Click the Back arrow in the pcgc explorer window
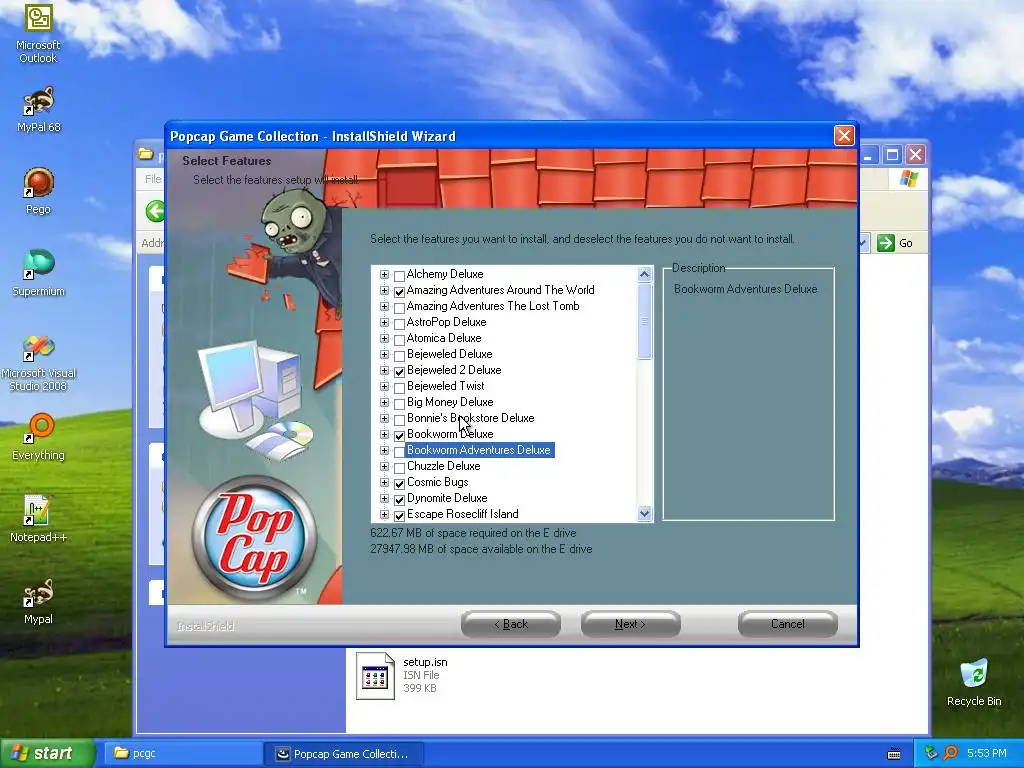The width and height of the screenshot is (1024, 768). pos(155,211)
